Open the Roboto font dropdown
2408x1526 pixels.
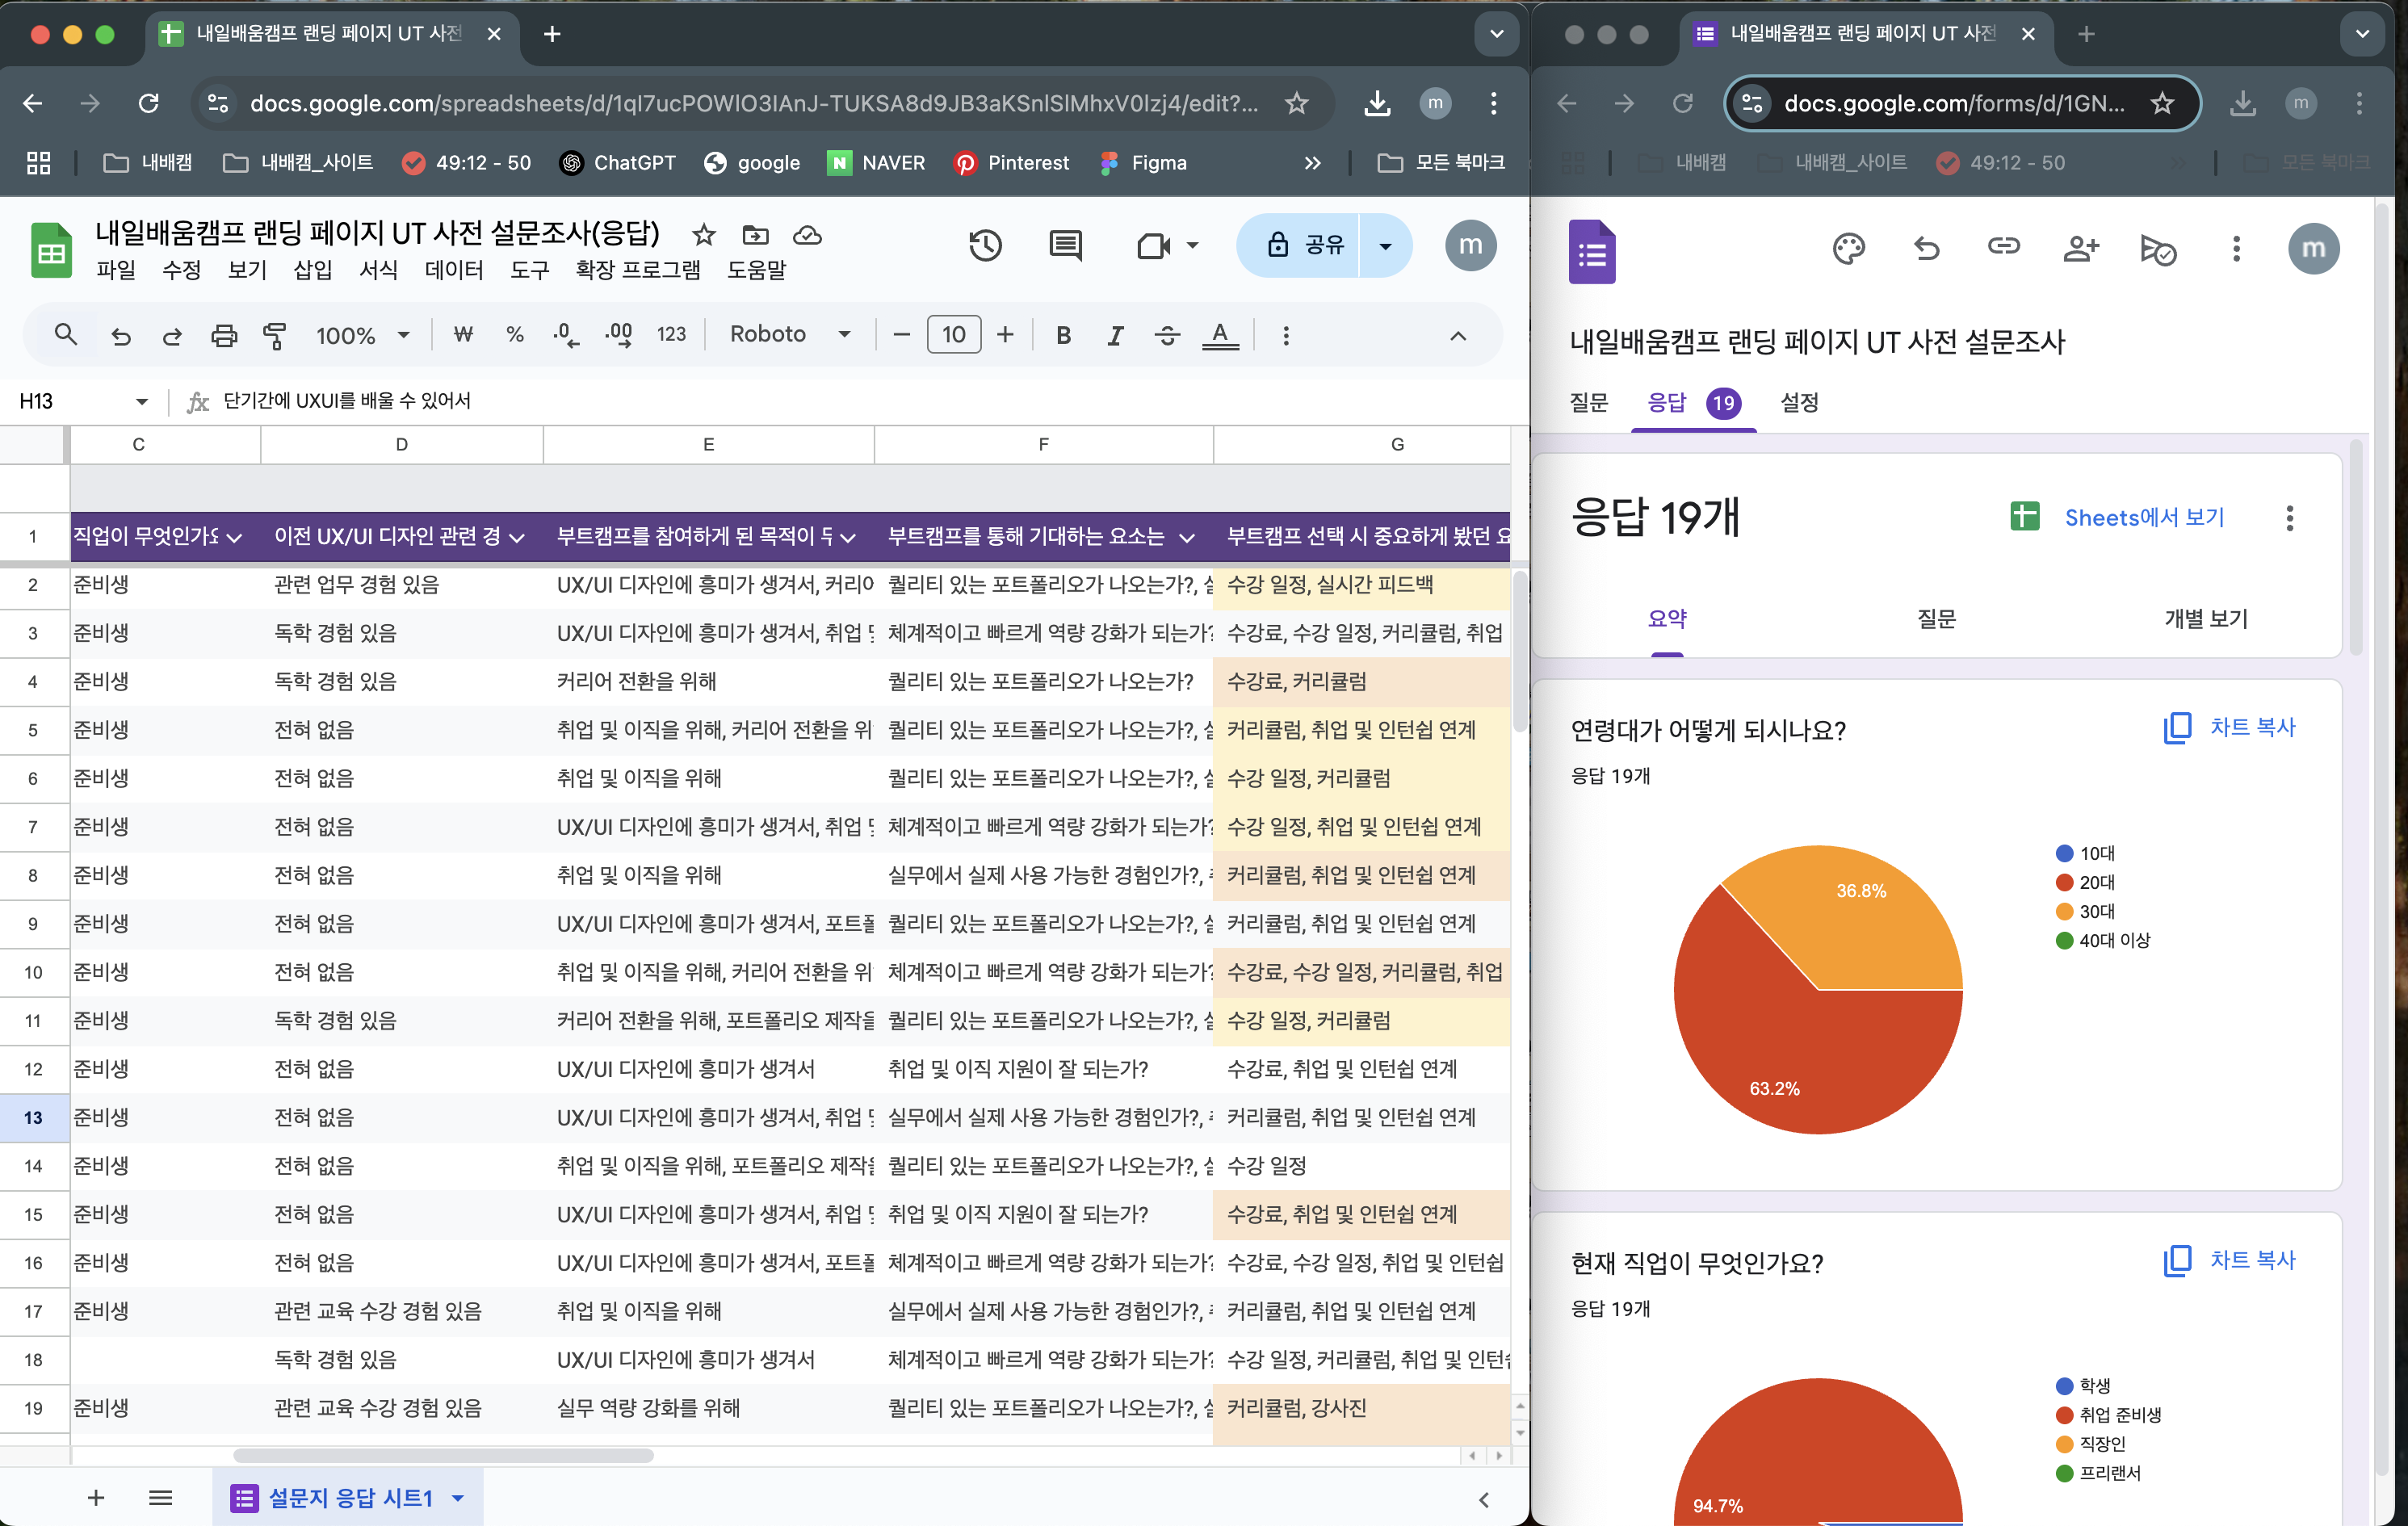pyautogui.click(x=790, y=334)
